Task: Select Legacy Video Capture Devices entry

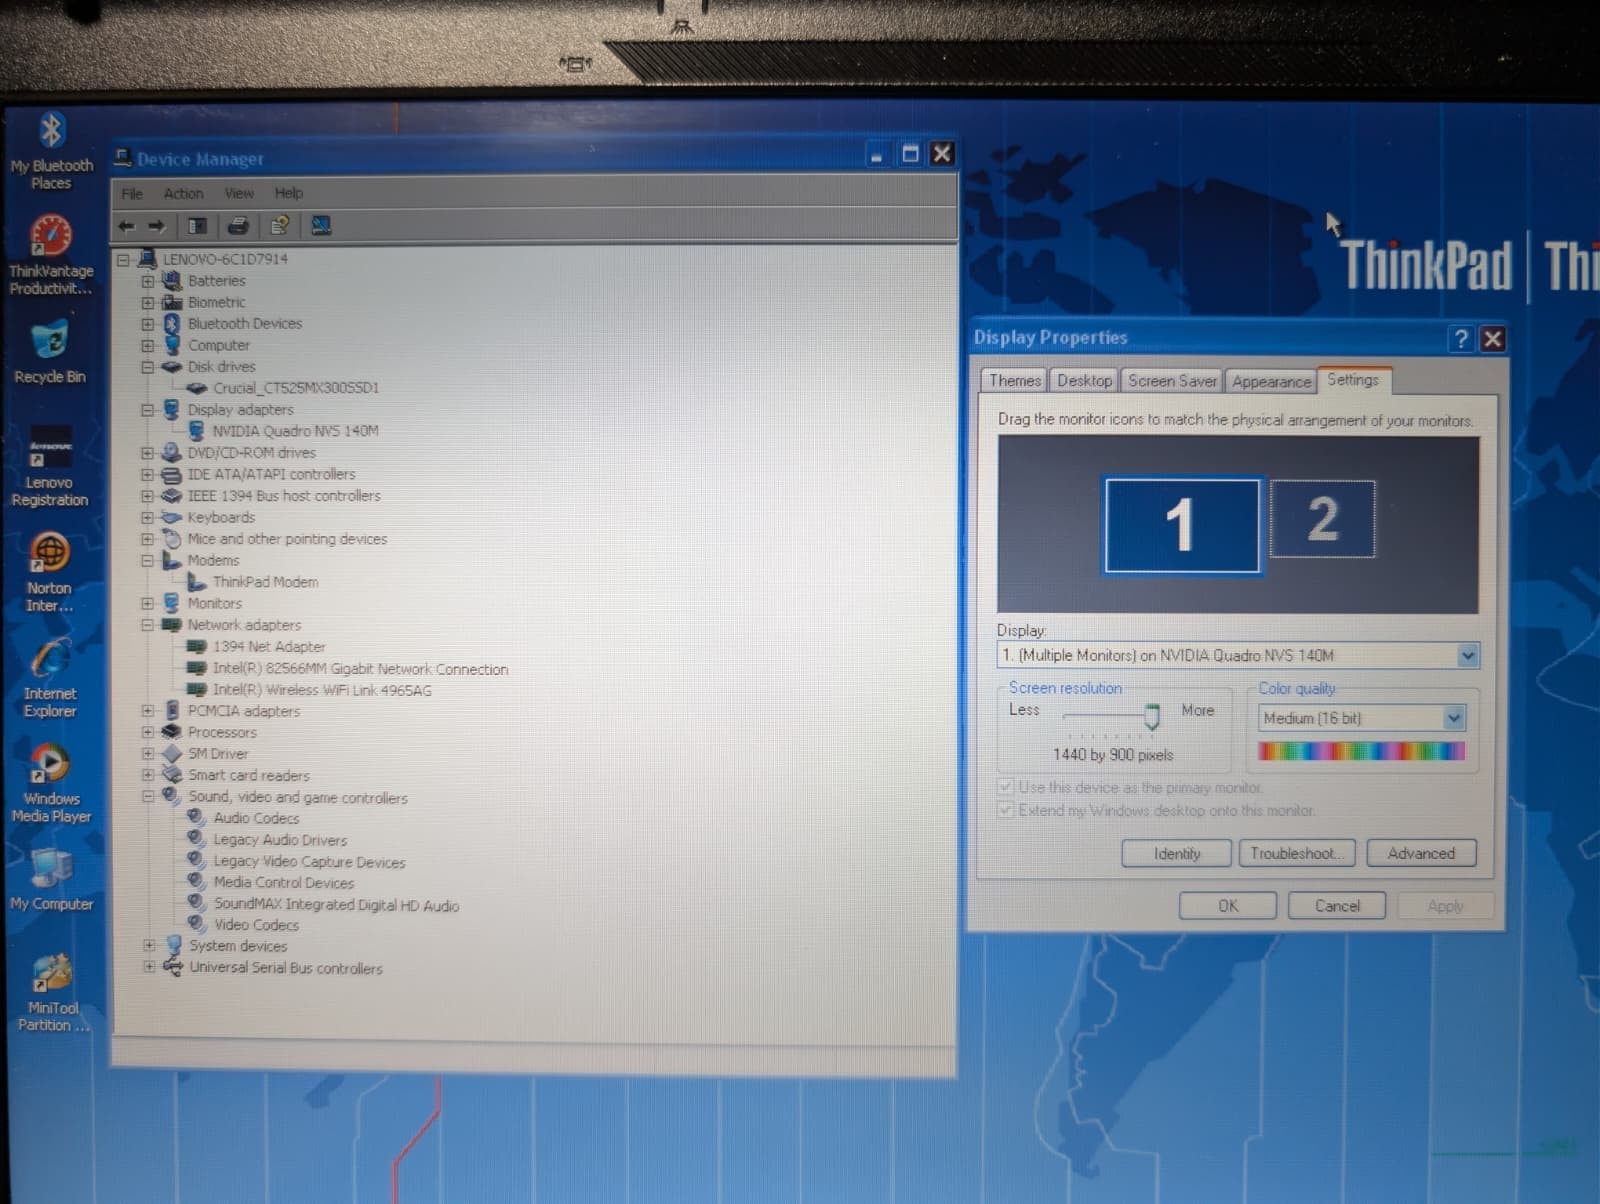Action: click(x=309, y=862)
